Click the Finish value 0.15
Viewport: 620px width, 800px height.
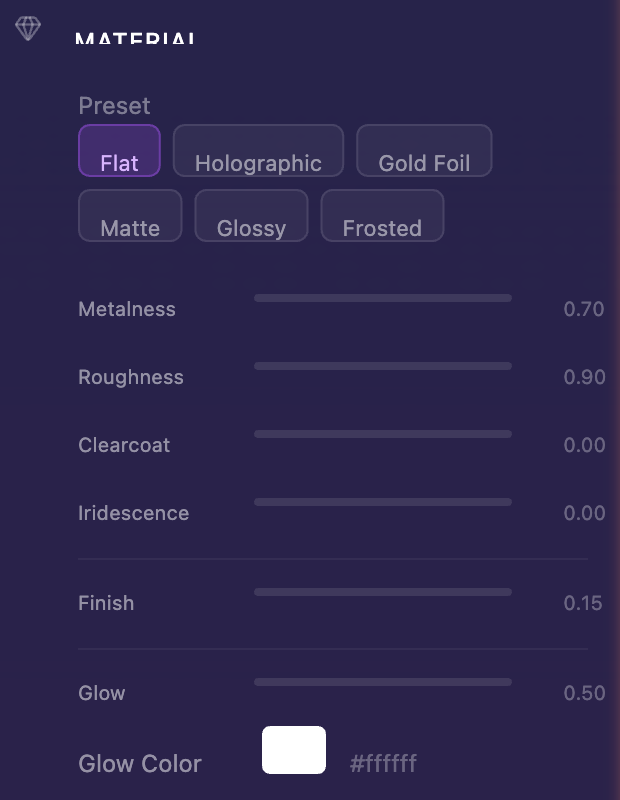583,603
